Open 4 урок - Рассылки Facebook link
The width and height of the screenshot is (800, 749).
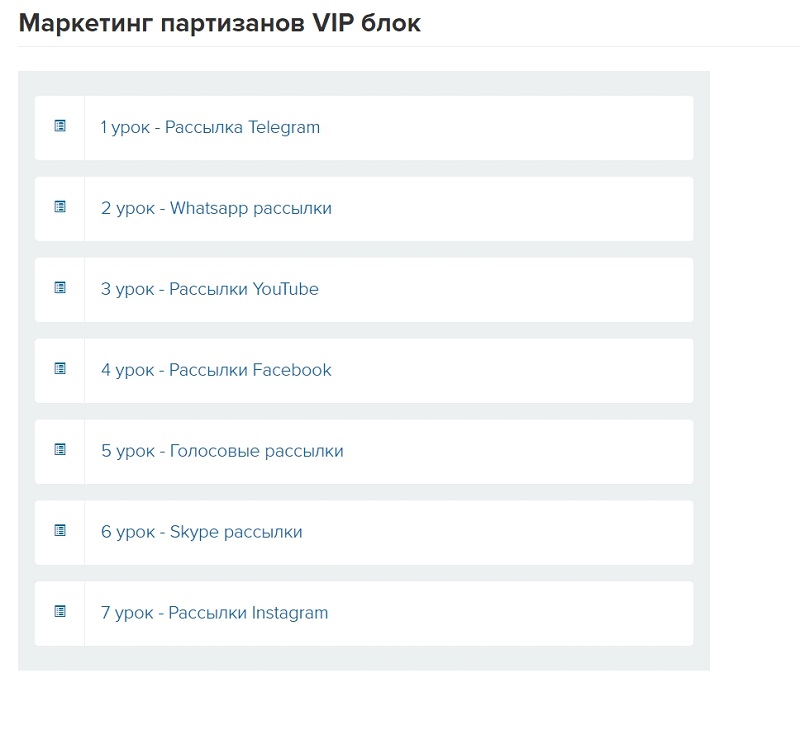coord(216,371)
